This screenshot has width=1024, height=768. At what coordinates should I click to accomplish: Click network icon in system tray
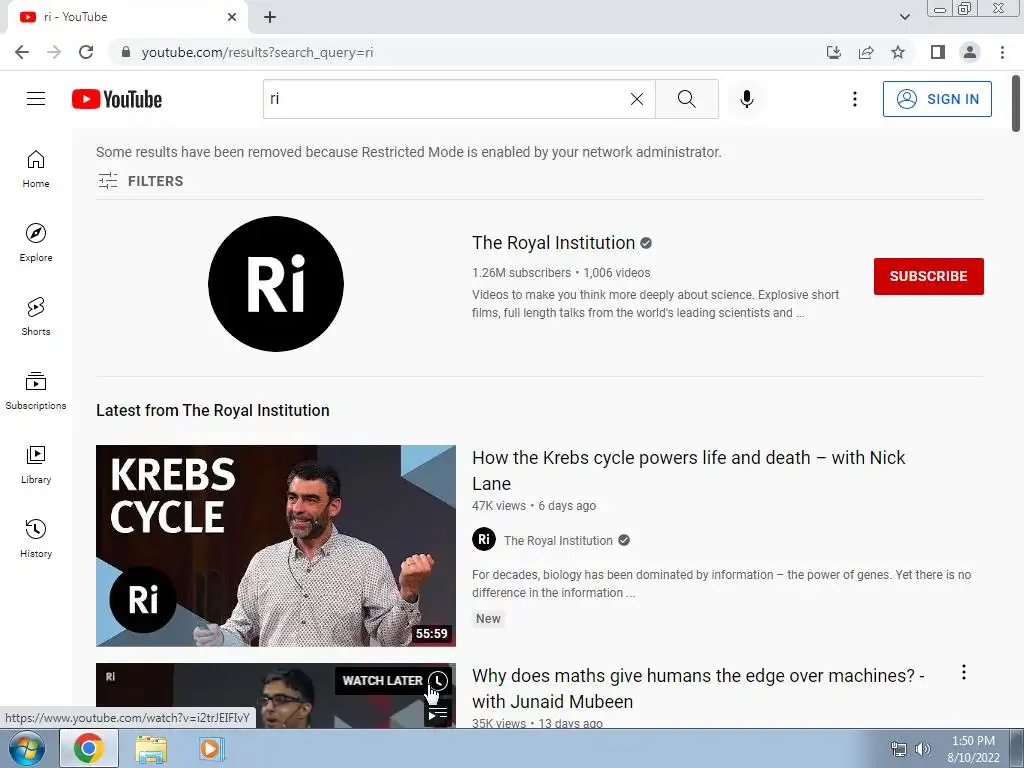[x=899, y=749]
